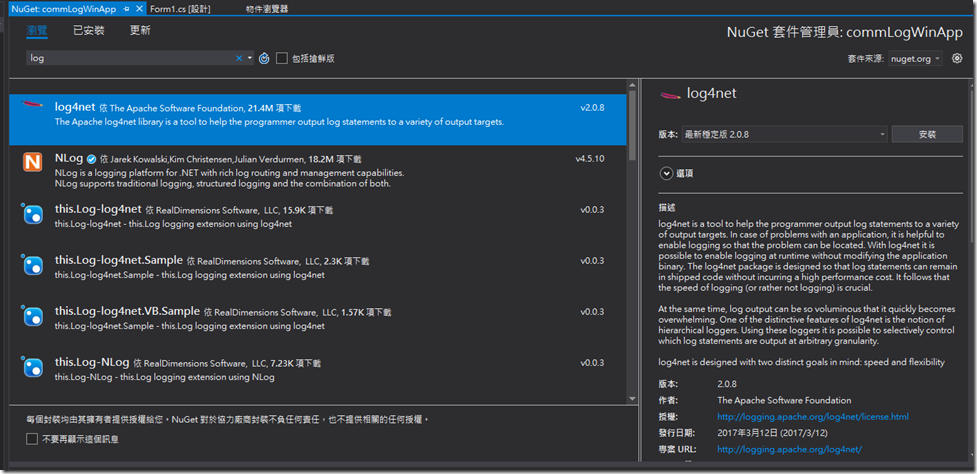Click the icon for this.Log-log4net.Sample package

click(x=32, y=265)
